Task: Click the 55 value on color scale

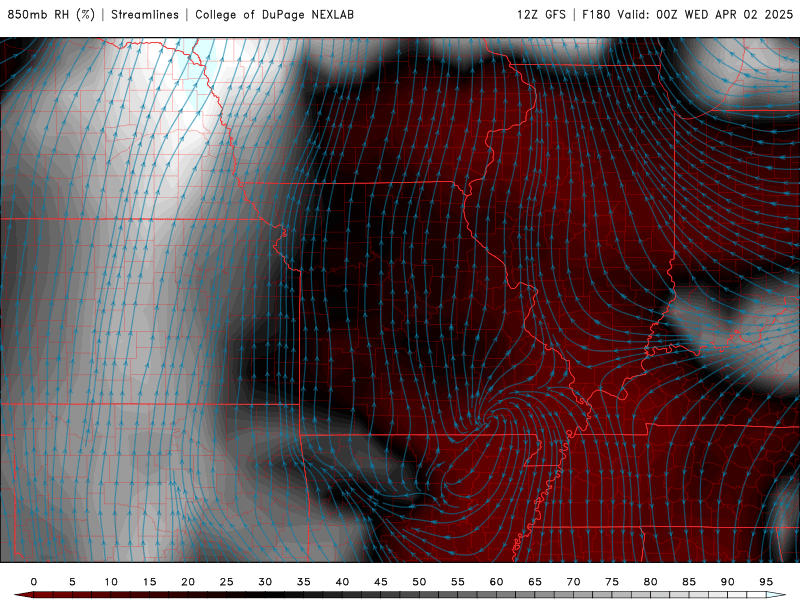Action: [458, 582]
